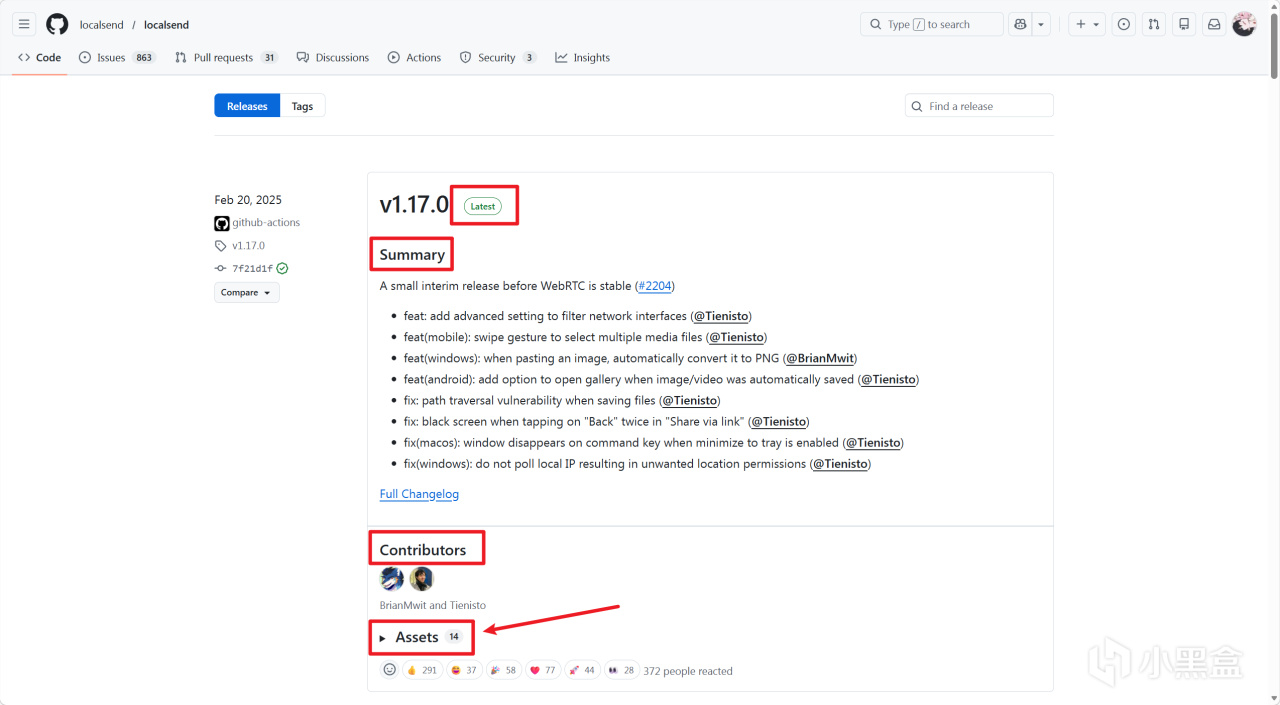Click the github-actions avatar icon
Image resolution: width=1280 pixels, height=705 pixels.
222,223
